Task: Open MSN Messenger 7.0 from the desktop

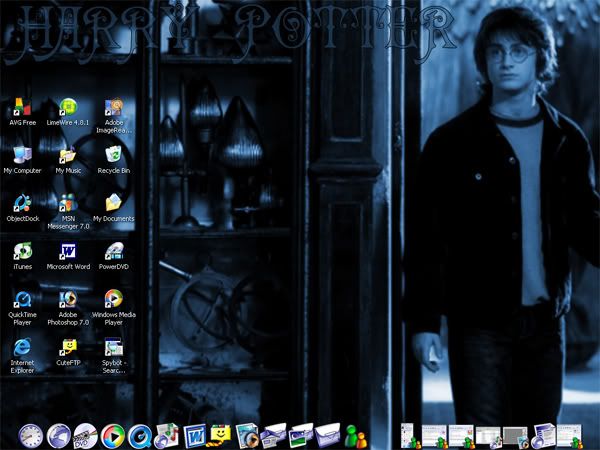Action: tap(68, 212)
